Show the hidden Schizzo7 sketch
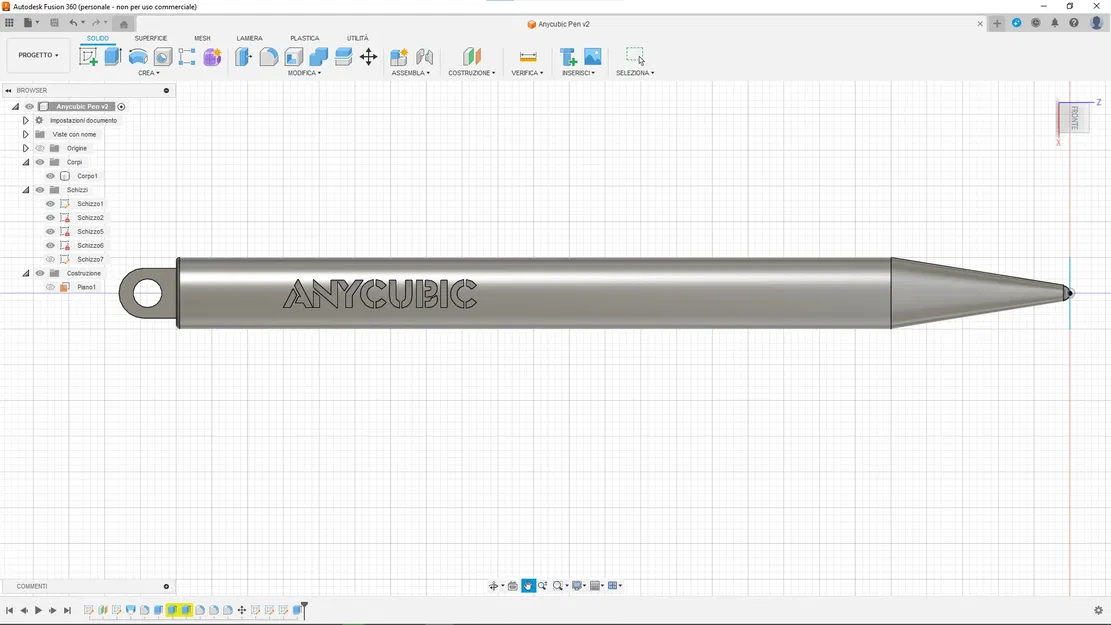Screen dimensions: 1111x625 click(50, 258)
